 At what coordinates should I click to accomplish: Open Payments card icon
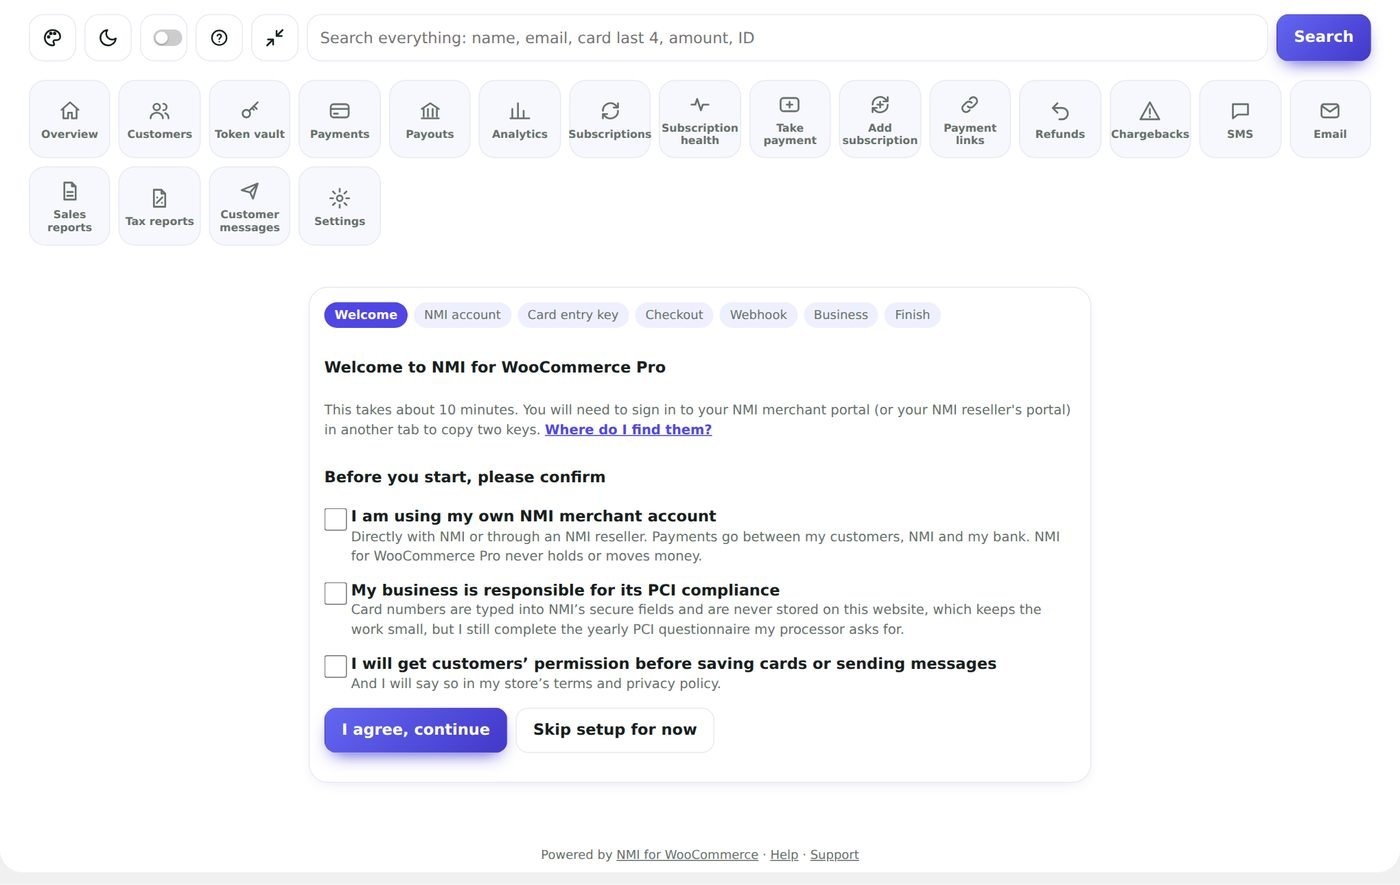[x=340, y=119]
